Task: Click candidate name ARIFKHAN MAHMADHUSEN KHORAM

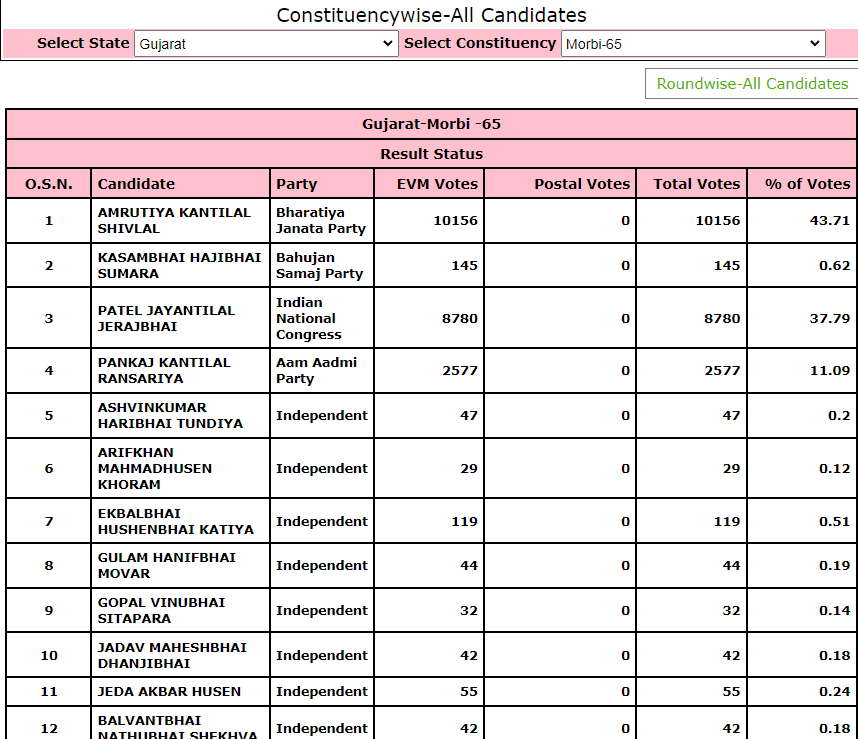Action: point(155,468)
